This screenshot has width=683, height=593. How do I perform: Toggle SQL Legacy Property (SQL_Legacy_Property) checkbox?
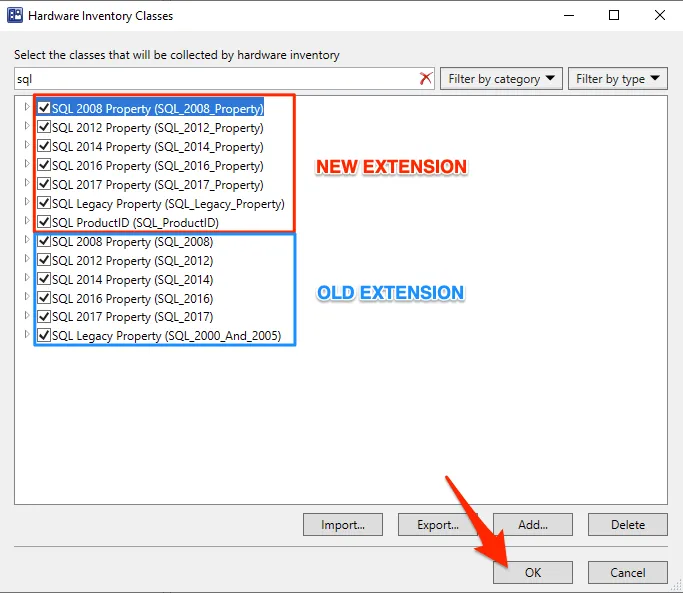pyautogui.click(x=44, y=203)
